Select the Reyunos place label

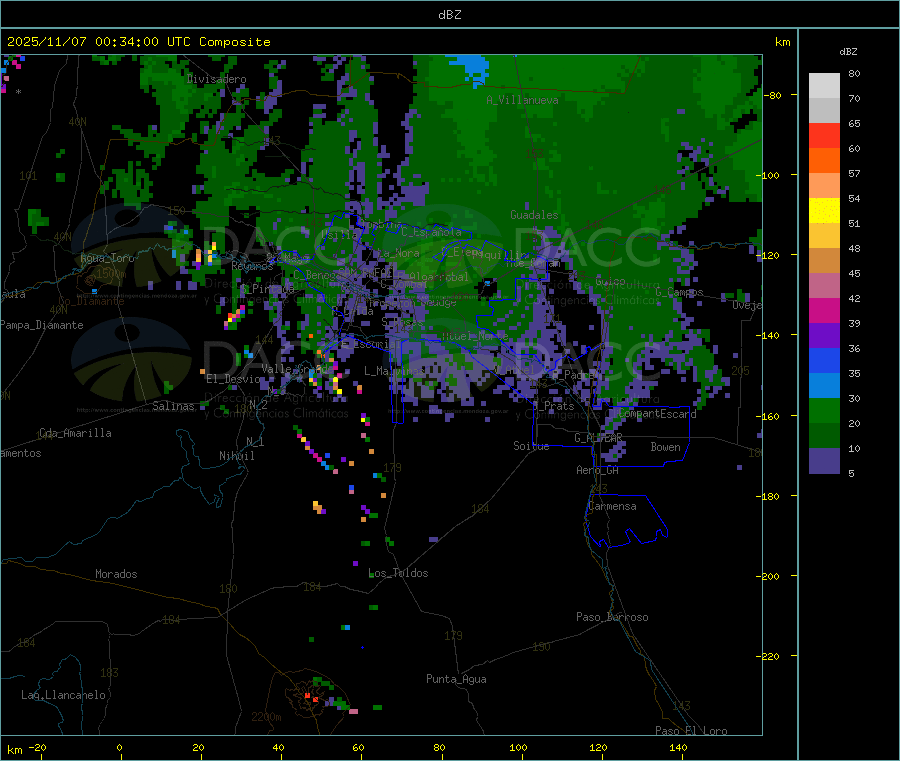click(252, 266)
